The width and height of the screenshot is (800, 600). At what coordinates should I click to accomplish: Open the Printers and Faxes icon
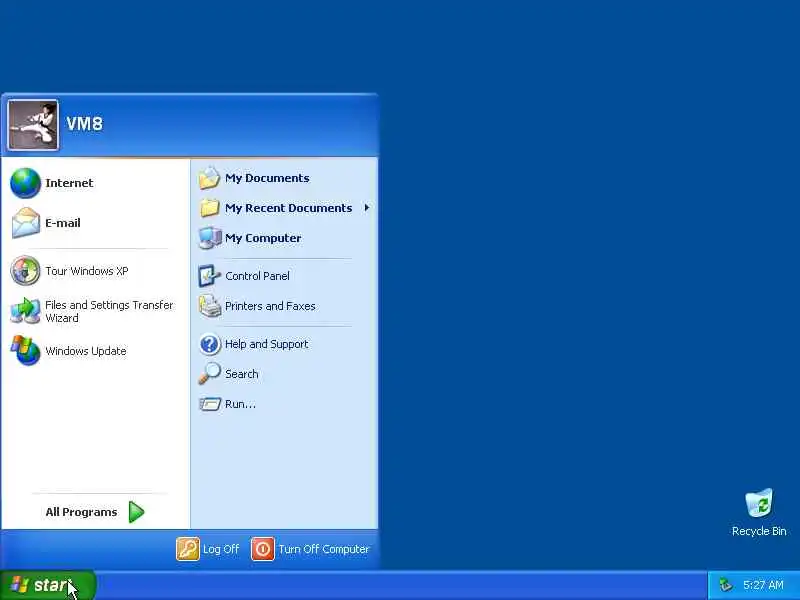coord(209,306)
